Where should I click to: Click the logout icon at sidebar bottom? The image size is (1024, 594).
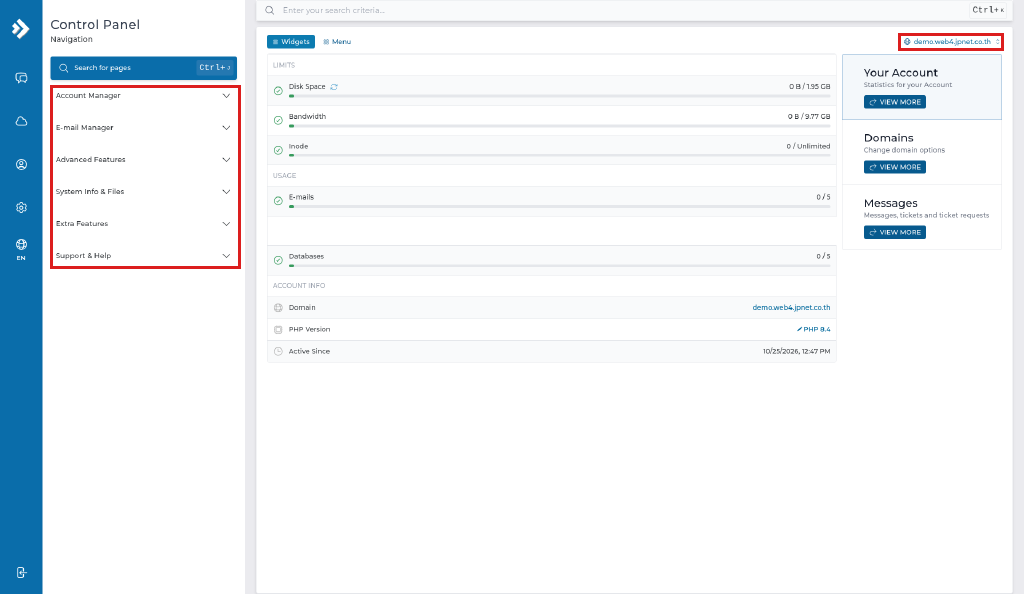click(21, 572)
